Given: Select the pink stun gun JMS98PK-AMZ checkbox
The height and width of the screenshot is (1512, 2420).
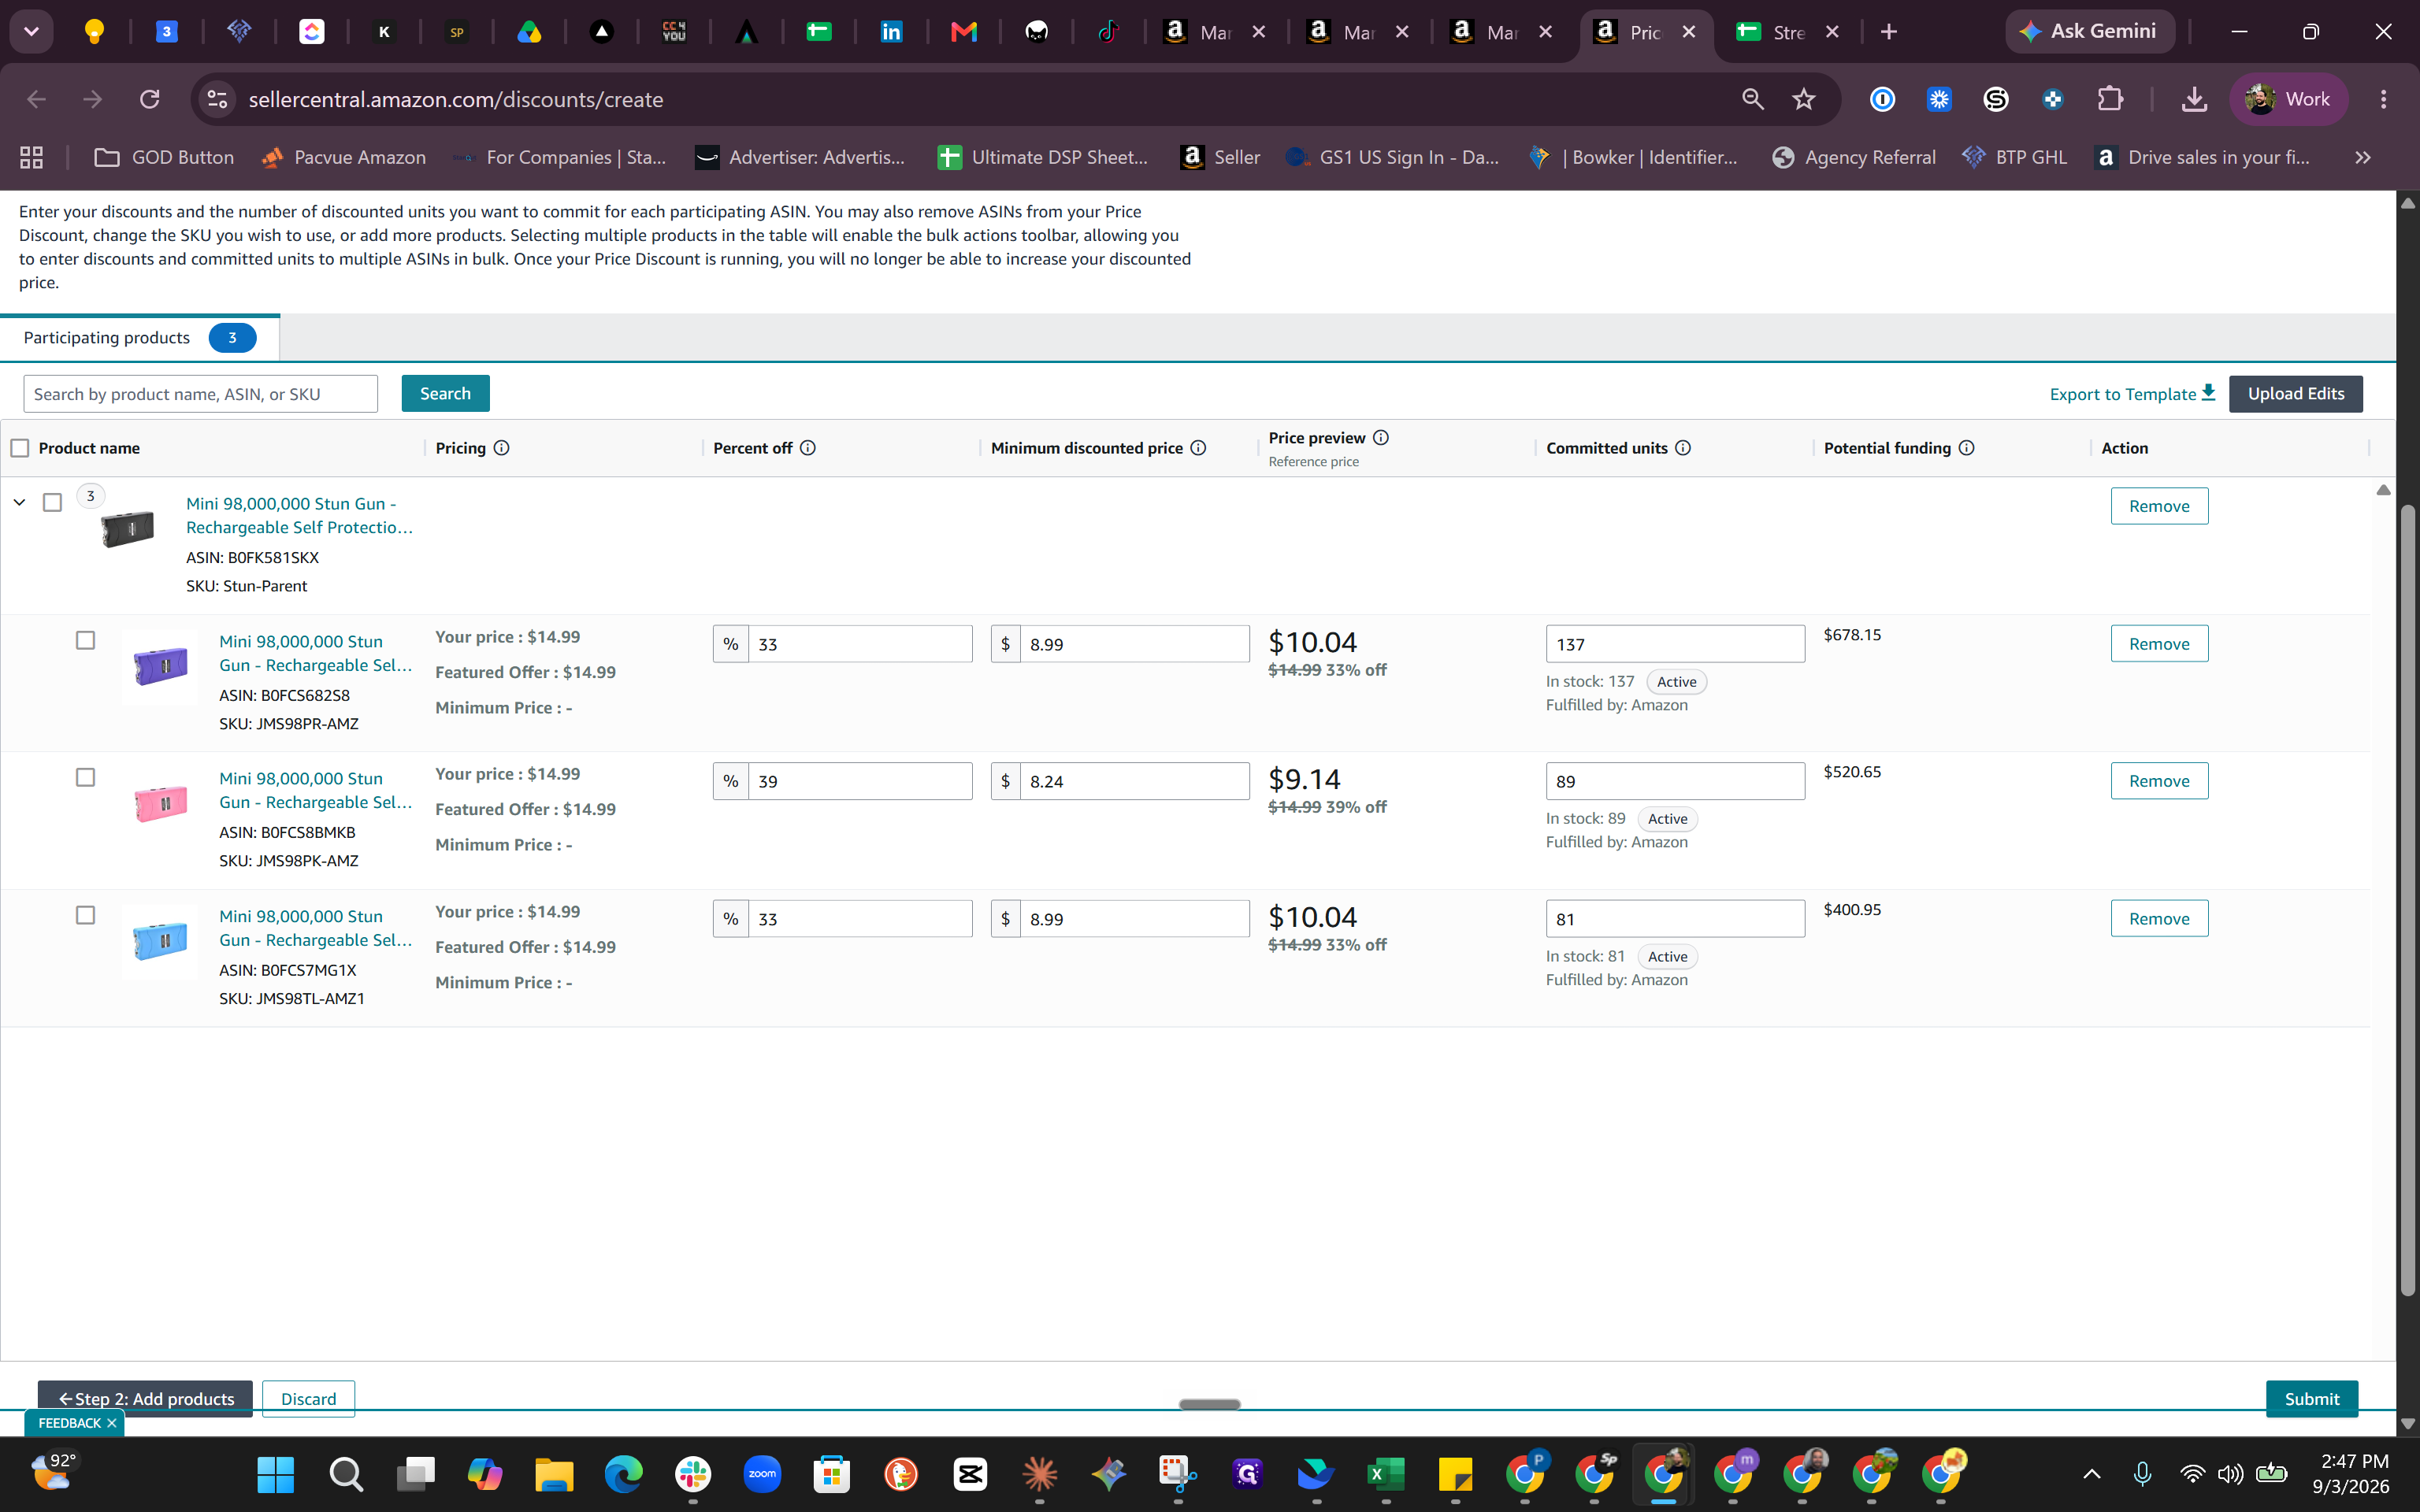Looking at the screenshot, I should pyautogui.click(x=86, y=777).
